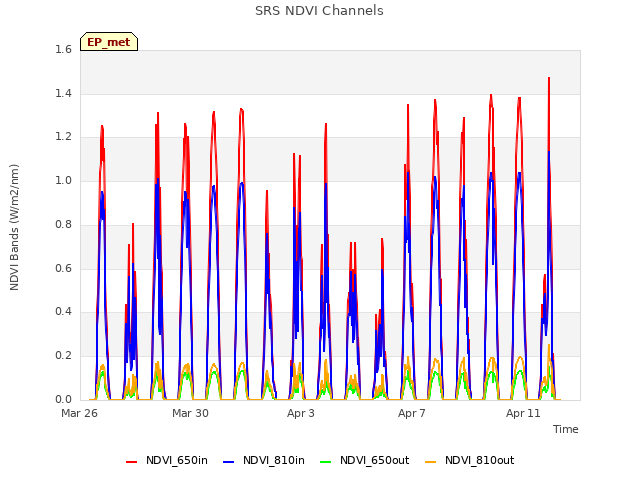Click the 1.4 y-axis tick label

tap(63, 93)
